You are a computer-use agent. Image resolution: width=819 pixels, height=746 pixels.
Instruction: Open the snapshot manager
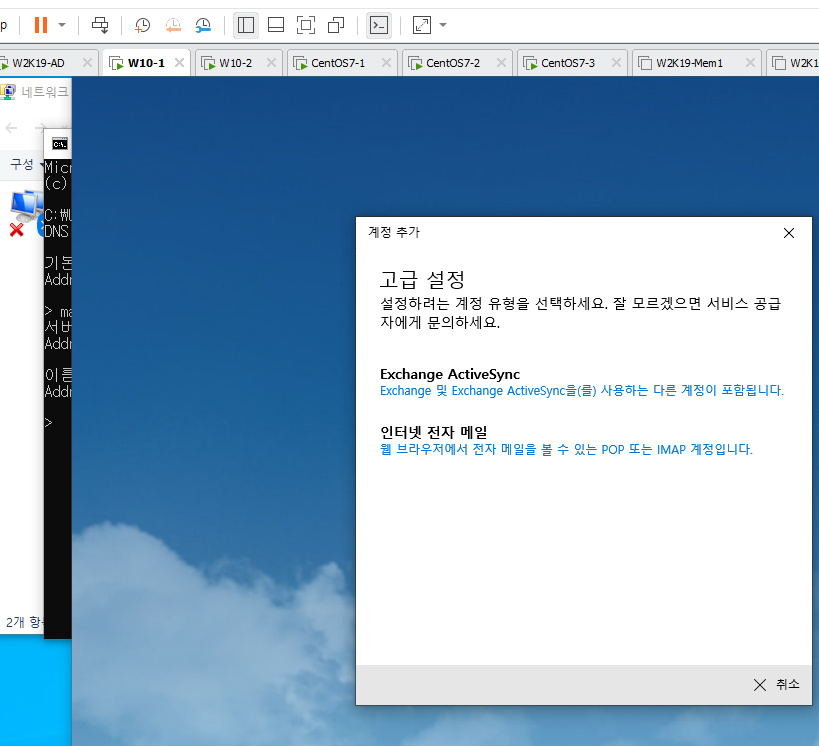click(x=203, y=25)
